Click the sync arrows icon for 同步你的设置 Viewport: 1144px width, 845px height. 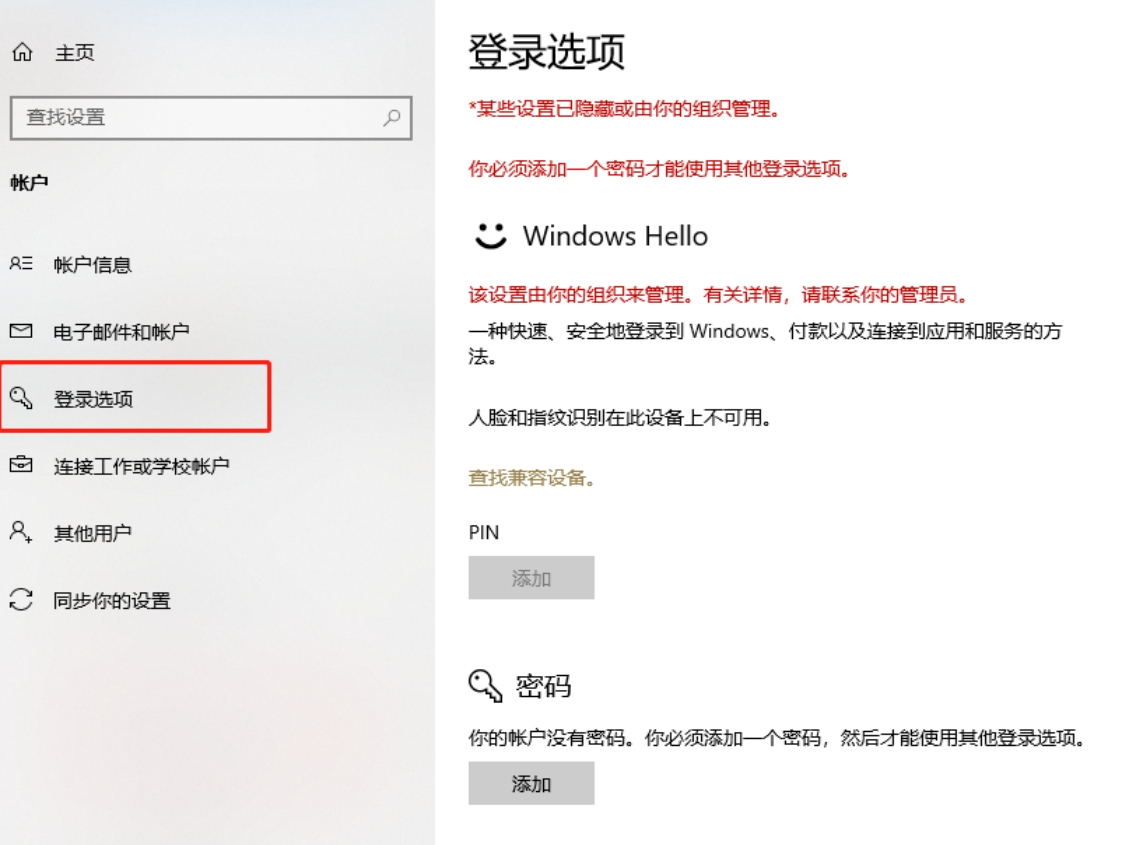click(21, 600)
